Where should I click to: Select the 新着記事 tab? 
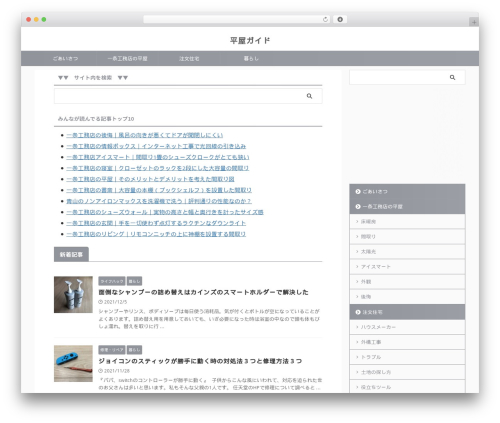71,254
